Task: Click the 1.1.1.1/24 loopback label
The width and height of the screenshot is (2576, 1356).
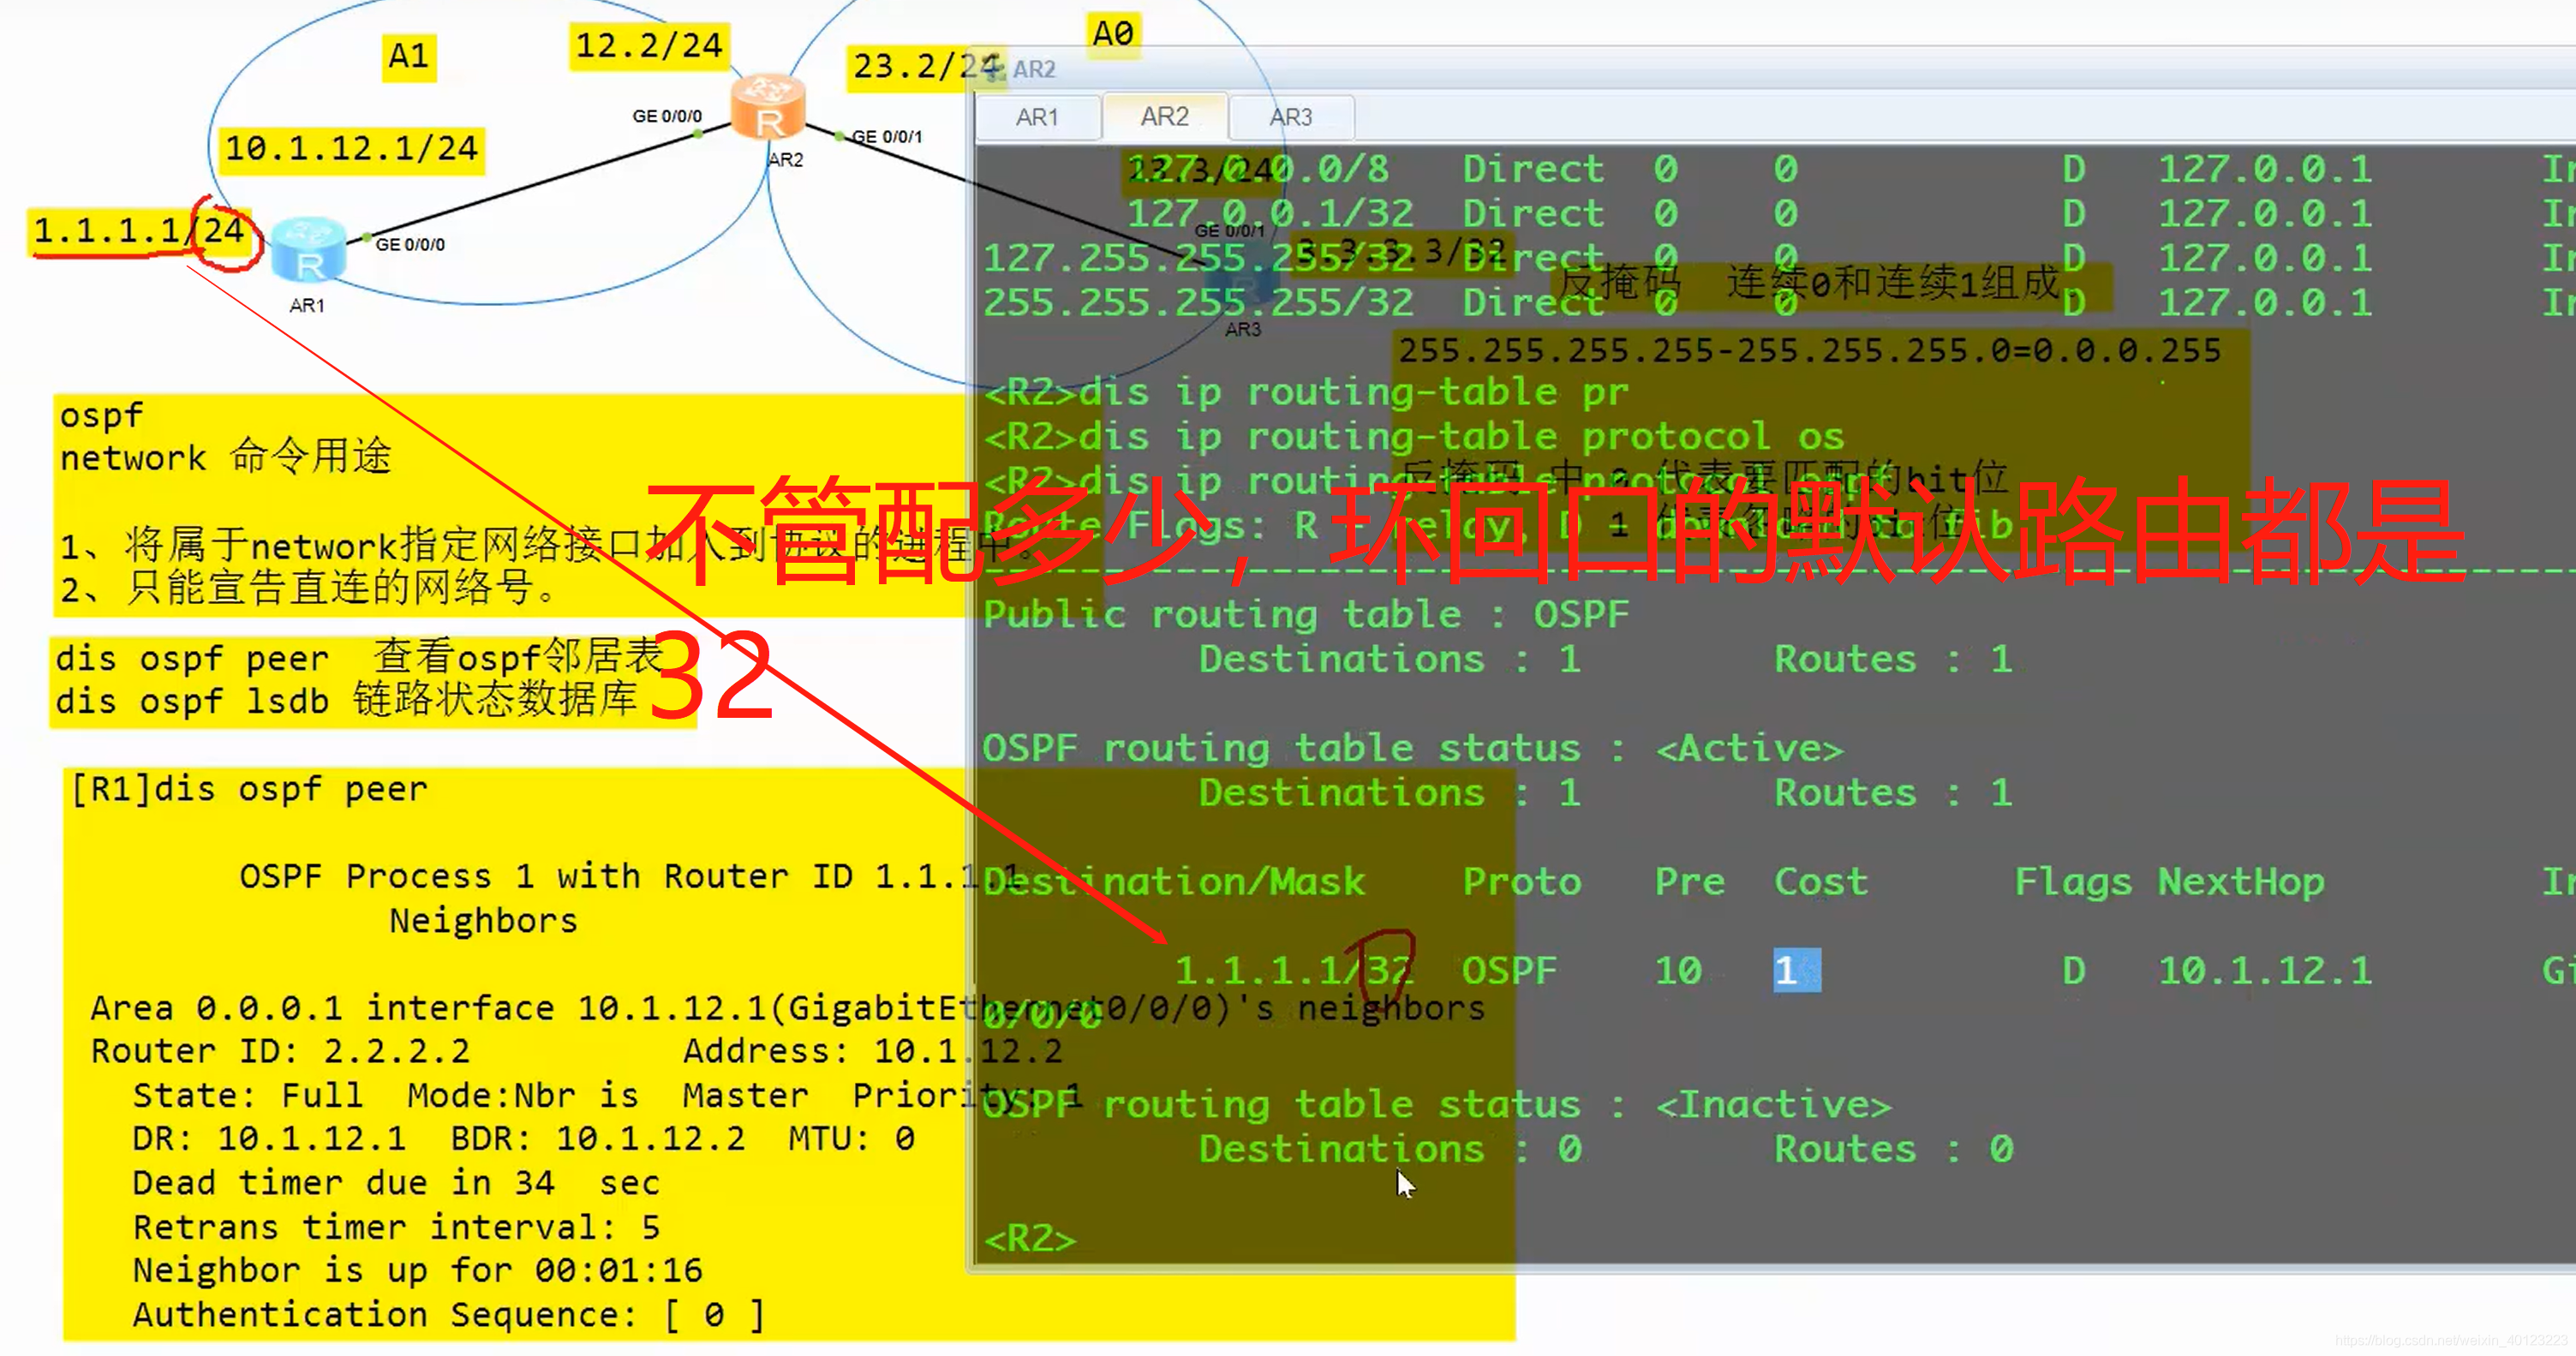Action: (x=138, y=231)
